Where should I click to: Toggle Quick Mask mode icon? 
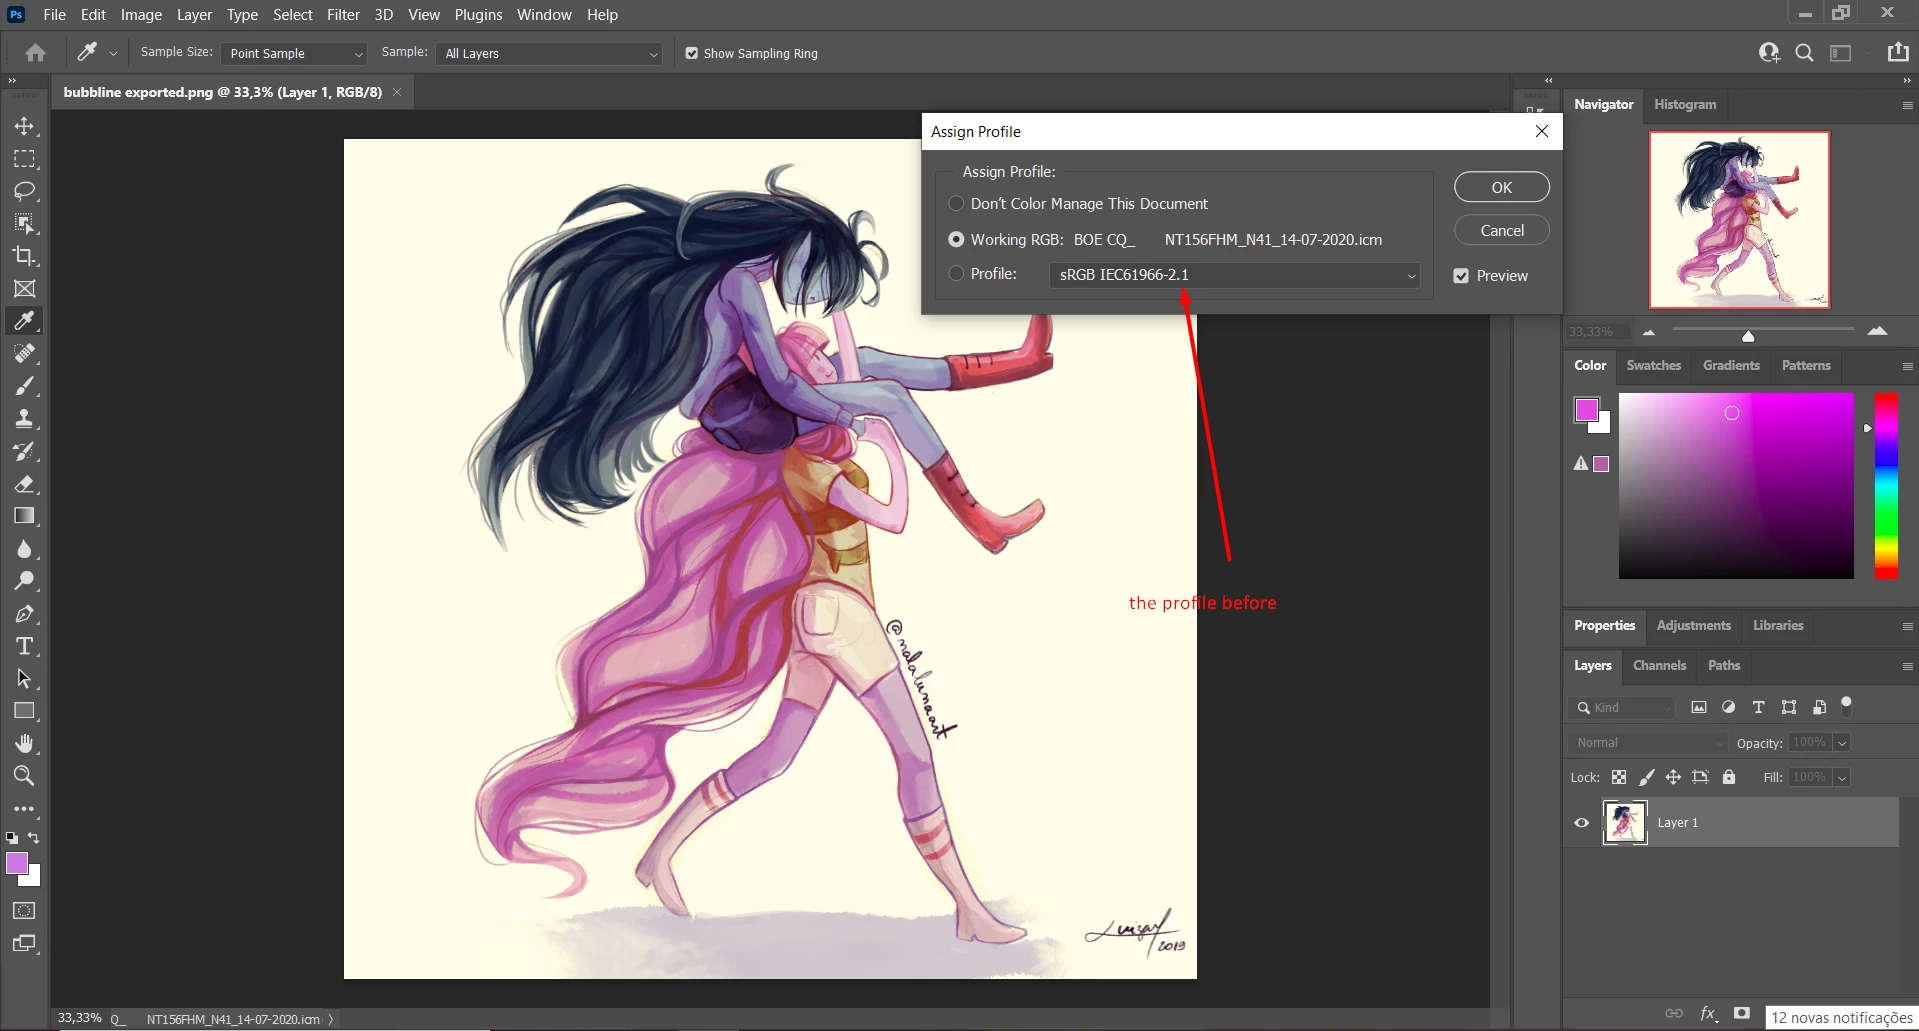(x=25, y=911)
